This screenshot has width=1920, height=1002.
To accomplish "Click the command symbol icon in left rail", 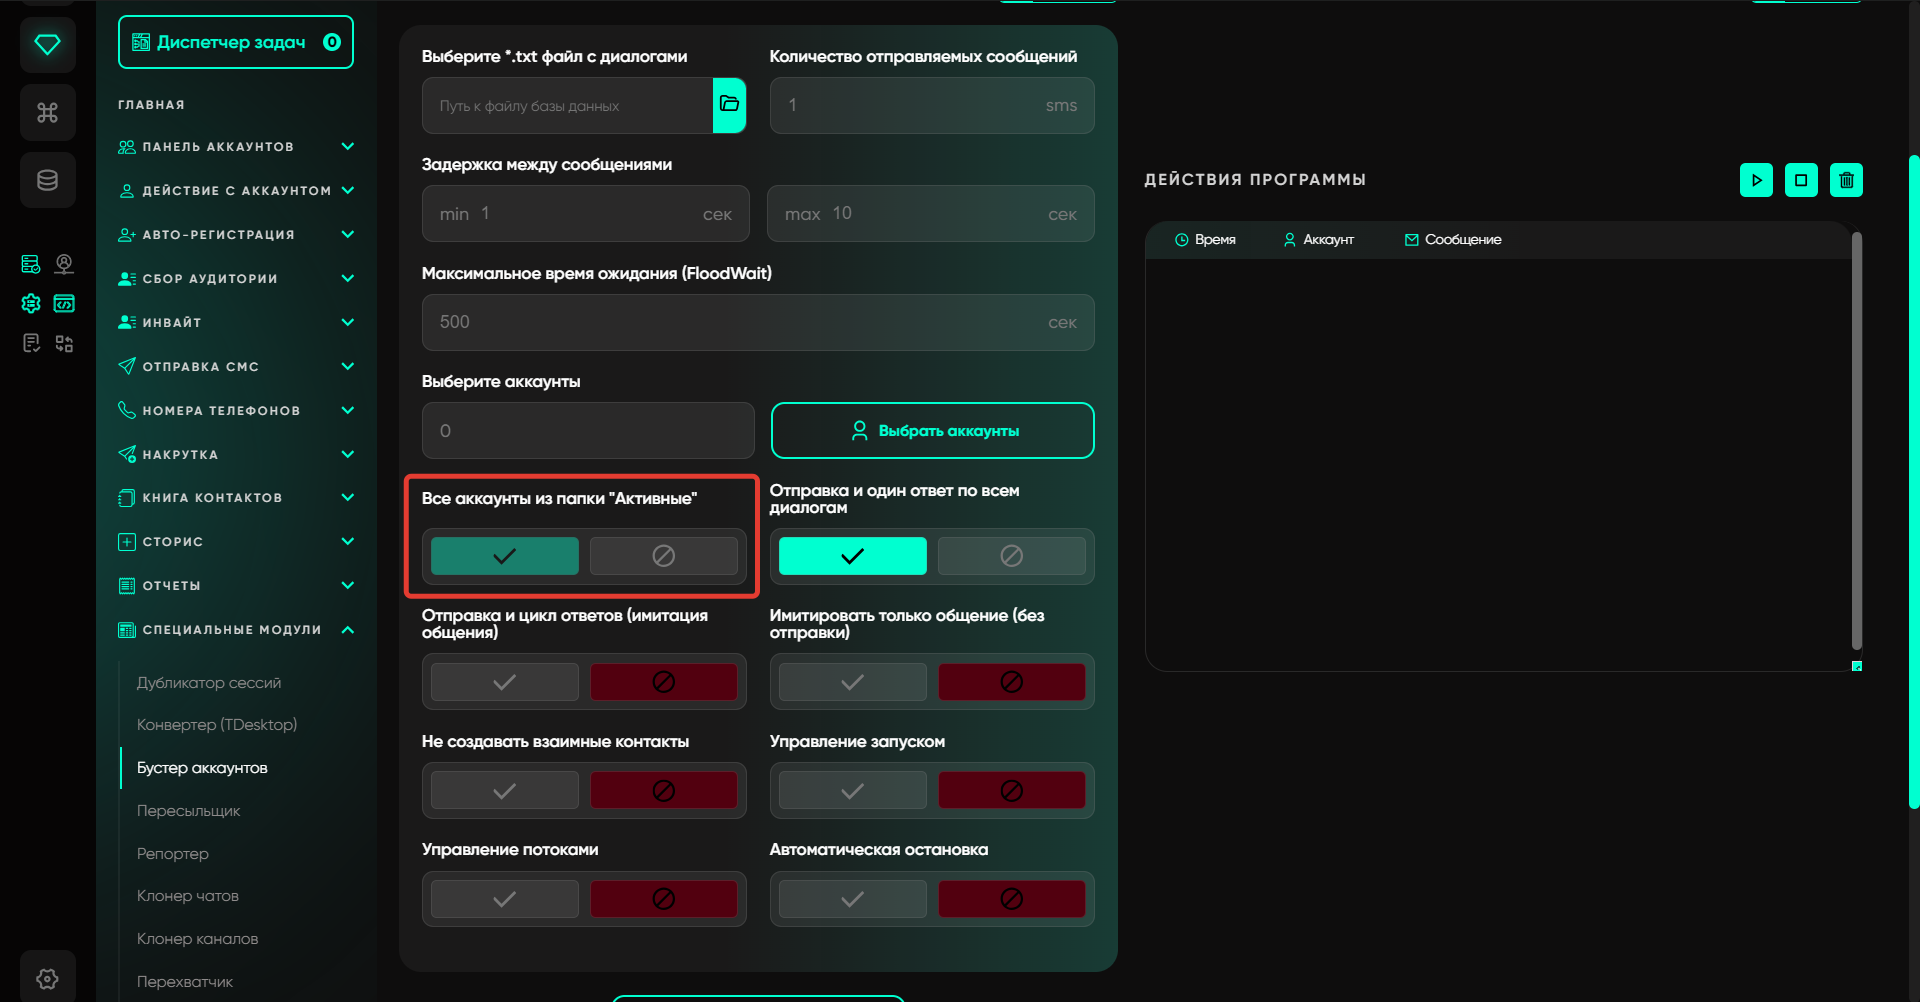I will coord(47,113).
